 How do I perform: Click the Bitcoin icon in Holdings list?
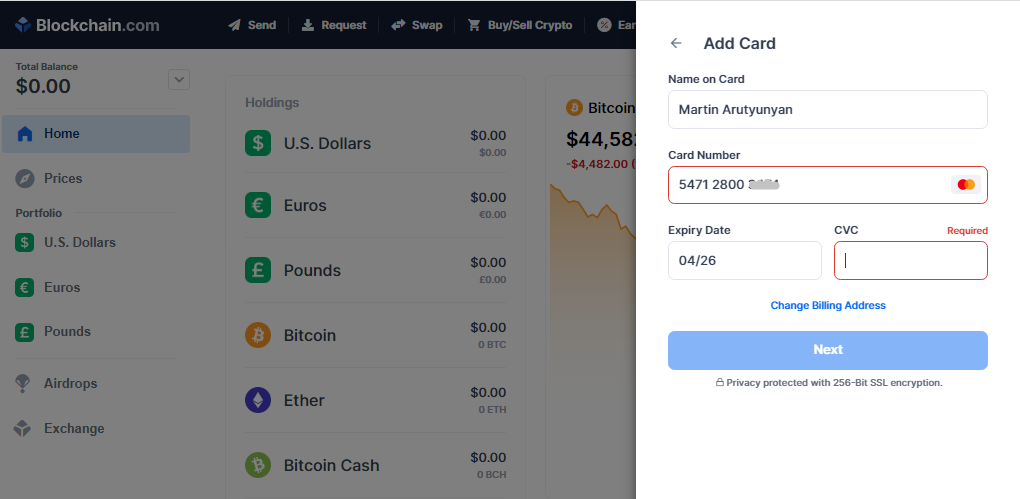258,335
